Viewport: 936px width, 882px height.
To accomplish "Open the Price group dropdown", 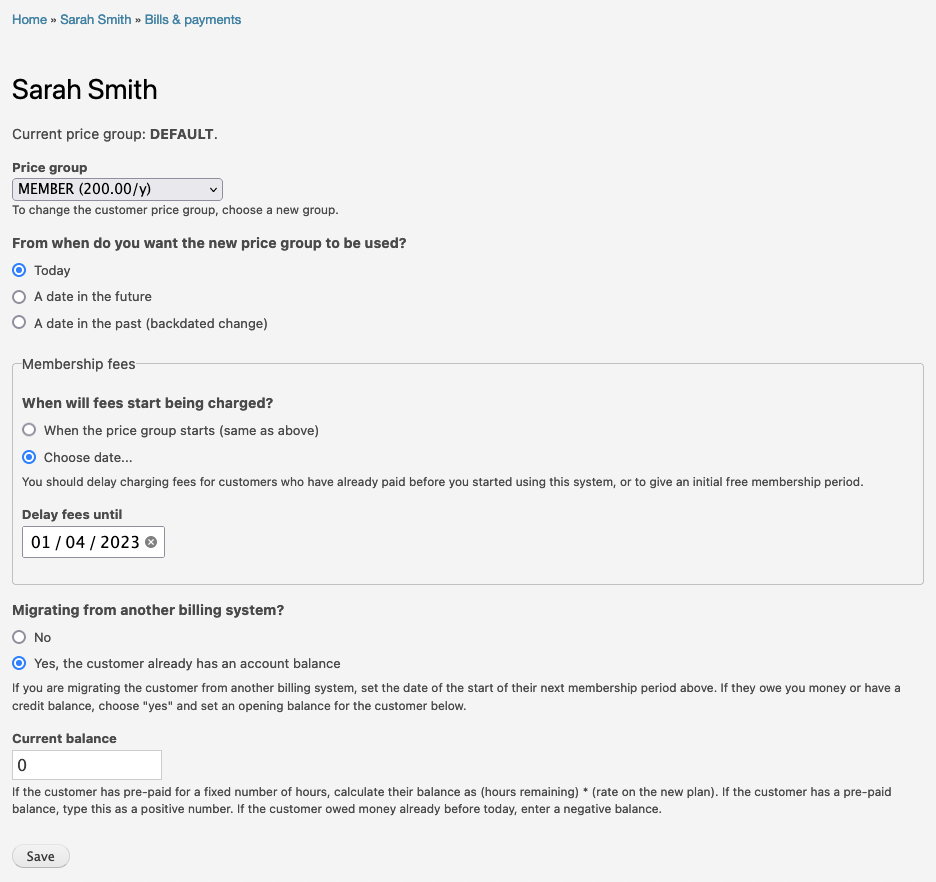I will [x=117, y=189].
